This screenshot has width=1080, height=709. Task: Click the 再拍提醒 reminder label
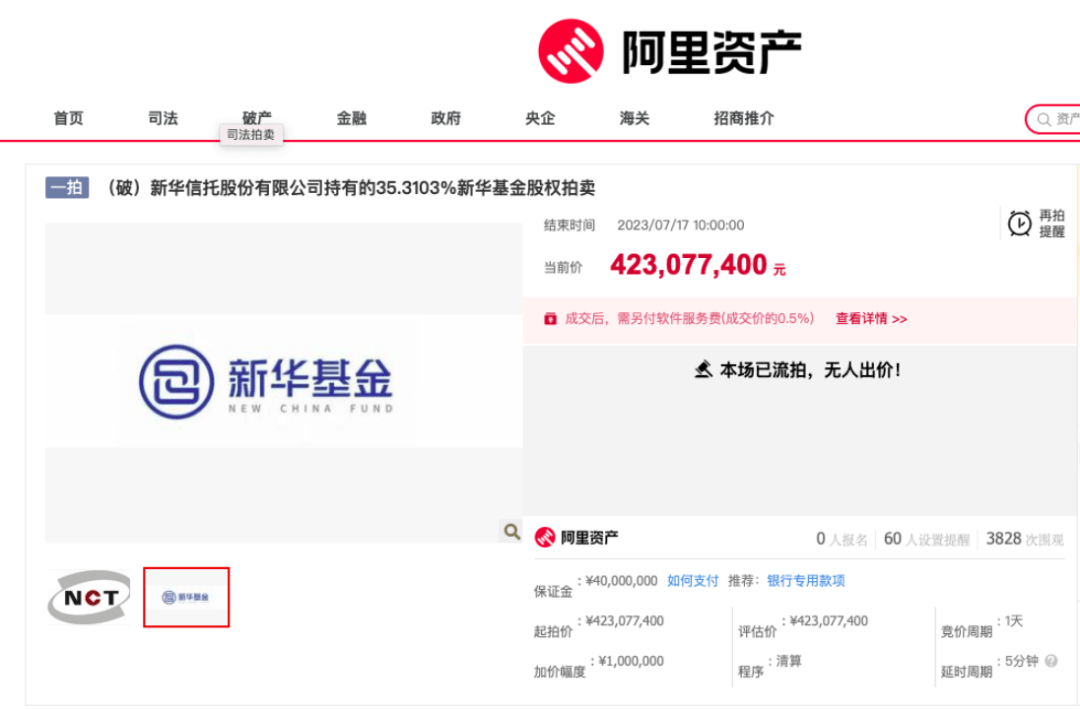(1052, 223)
